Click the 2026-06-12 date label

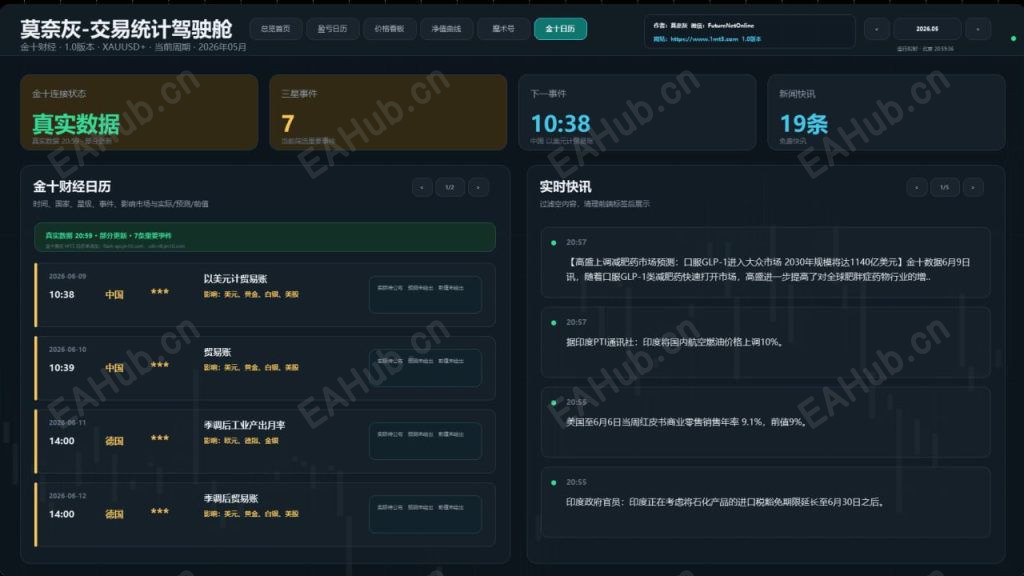(67, 496)
